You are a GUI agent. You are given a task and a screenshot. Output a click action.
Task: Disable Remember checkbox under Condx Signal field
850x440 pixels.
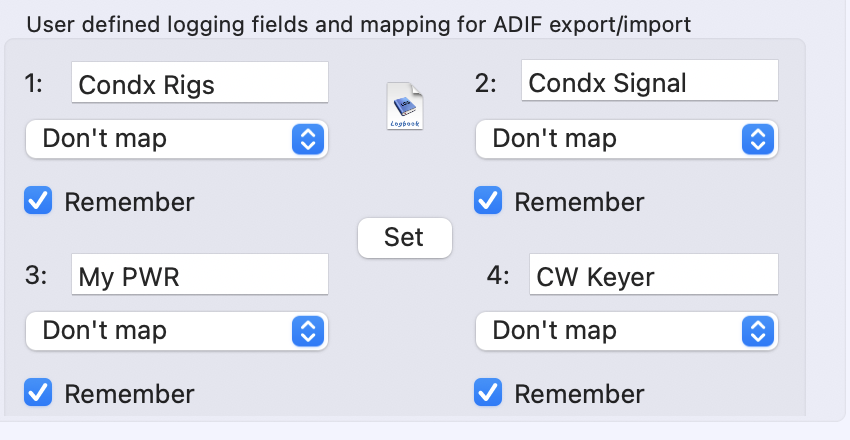click(x=489, y=202)
